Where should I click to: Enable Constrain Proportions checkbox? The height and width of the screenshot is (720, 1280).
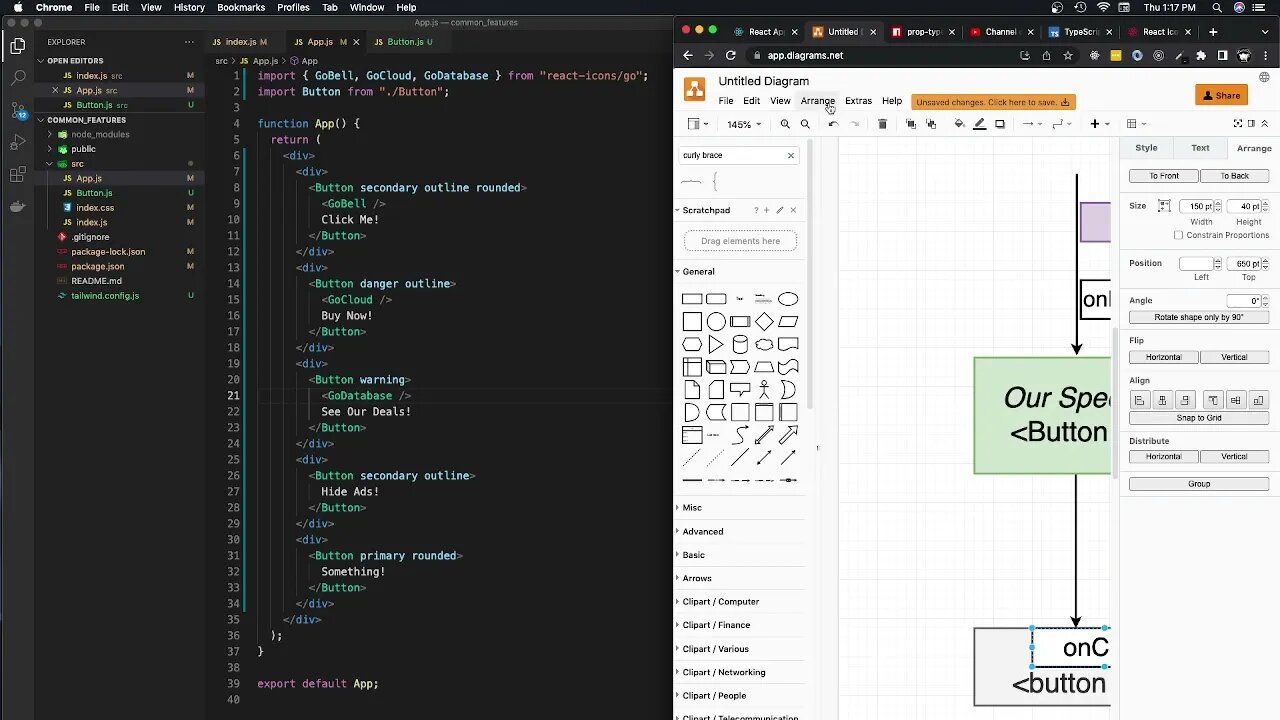1178,235
